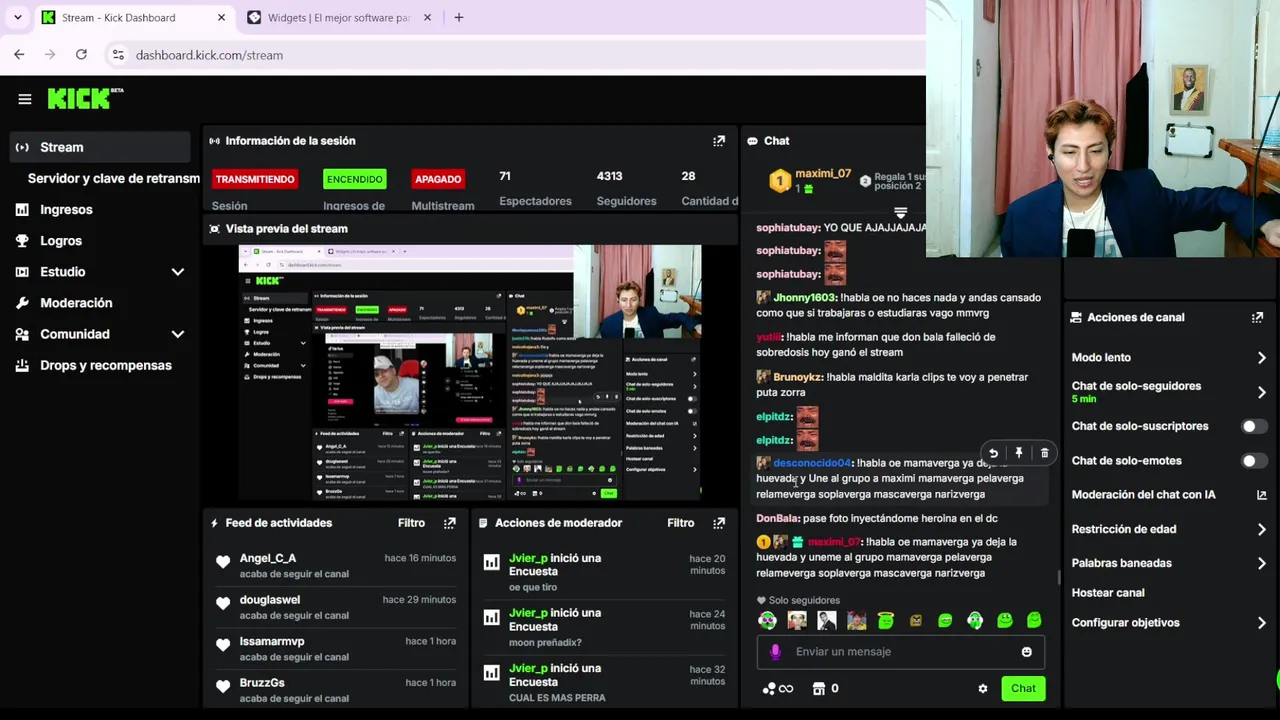1280x720 pixels.
Task: Select Stream in the sidebar
Action: click(100, 147)
